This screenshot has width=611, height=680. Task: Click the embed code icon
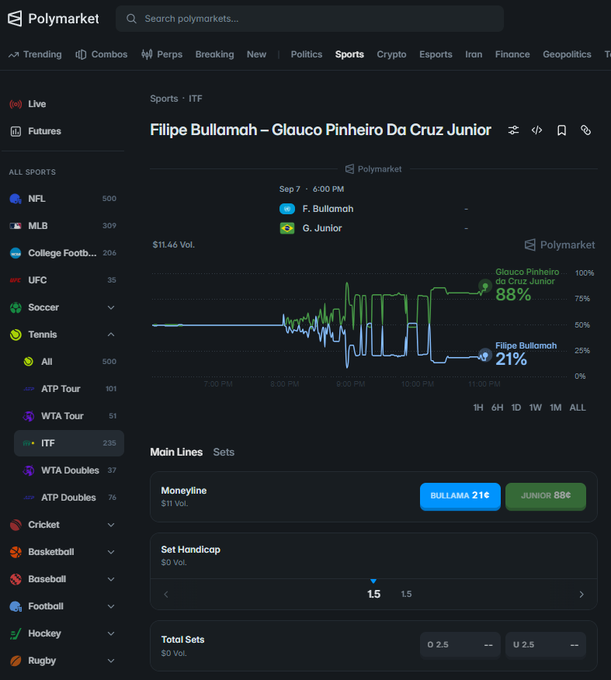pos(537,130)
